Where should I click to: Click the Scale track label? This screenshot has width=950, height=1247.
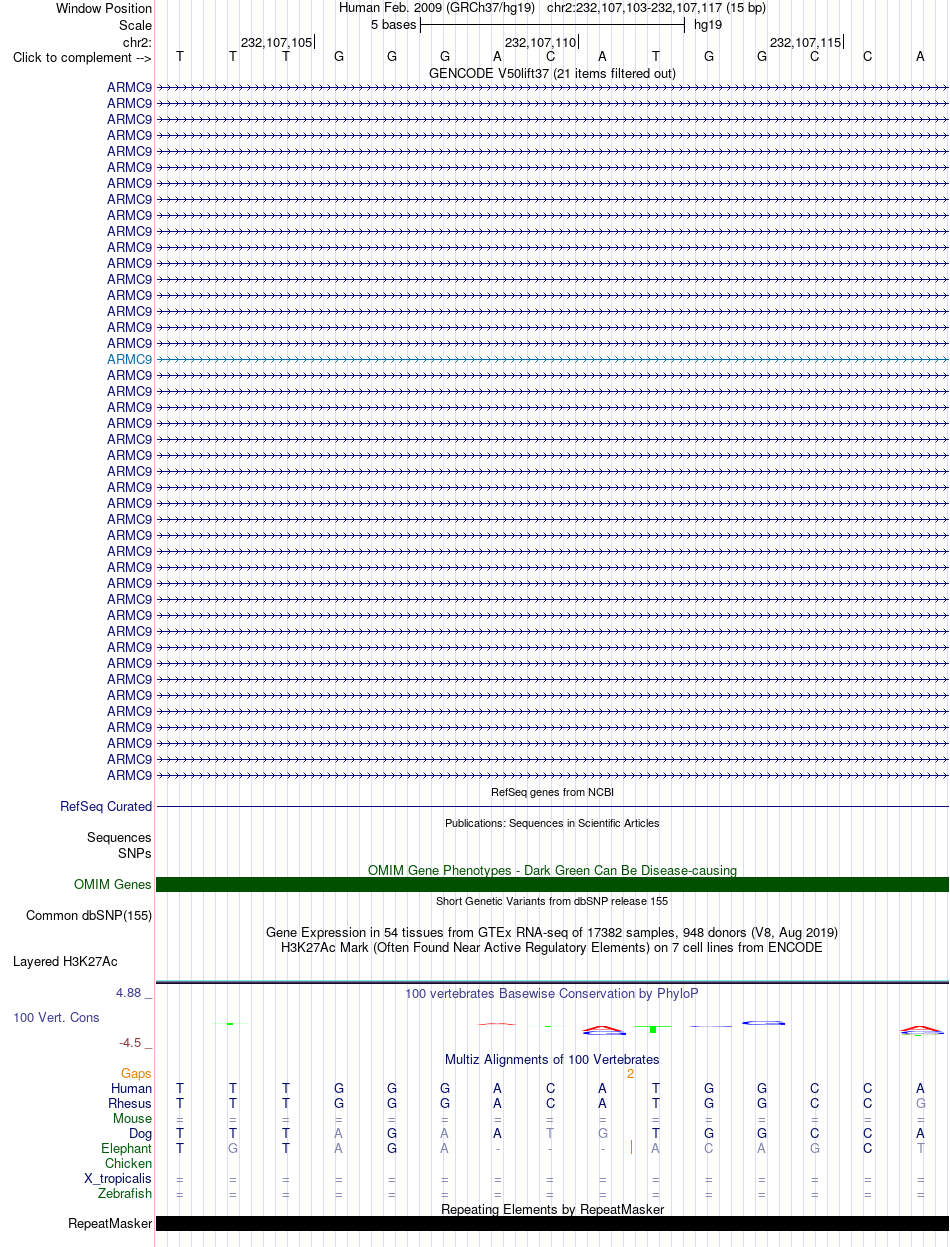point(135,25)
